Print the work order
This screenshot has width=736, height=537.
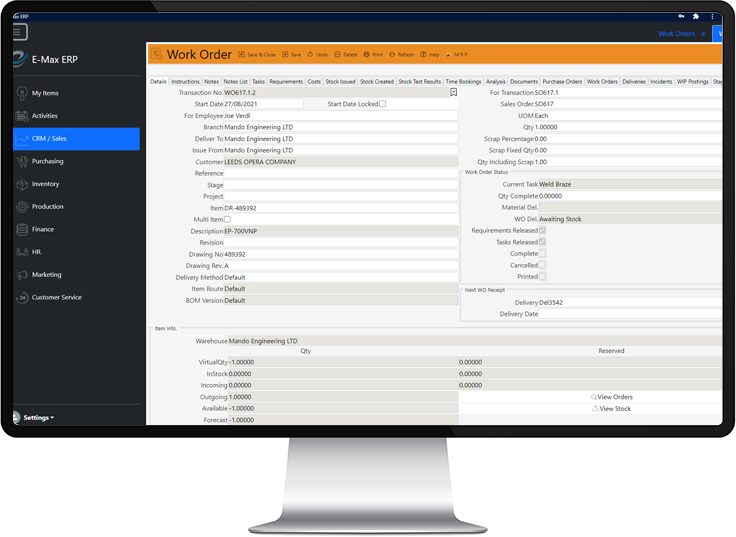[x=372, y=55]
